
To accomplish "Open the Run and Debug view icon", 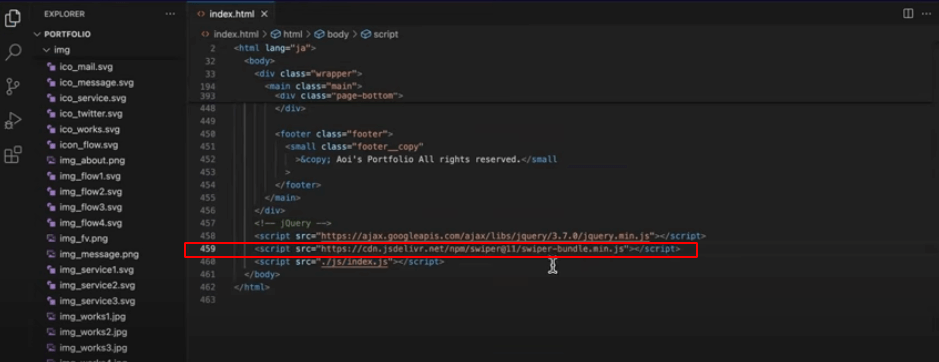I will [x=13, y=120].
